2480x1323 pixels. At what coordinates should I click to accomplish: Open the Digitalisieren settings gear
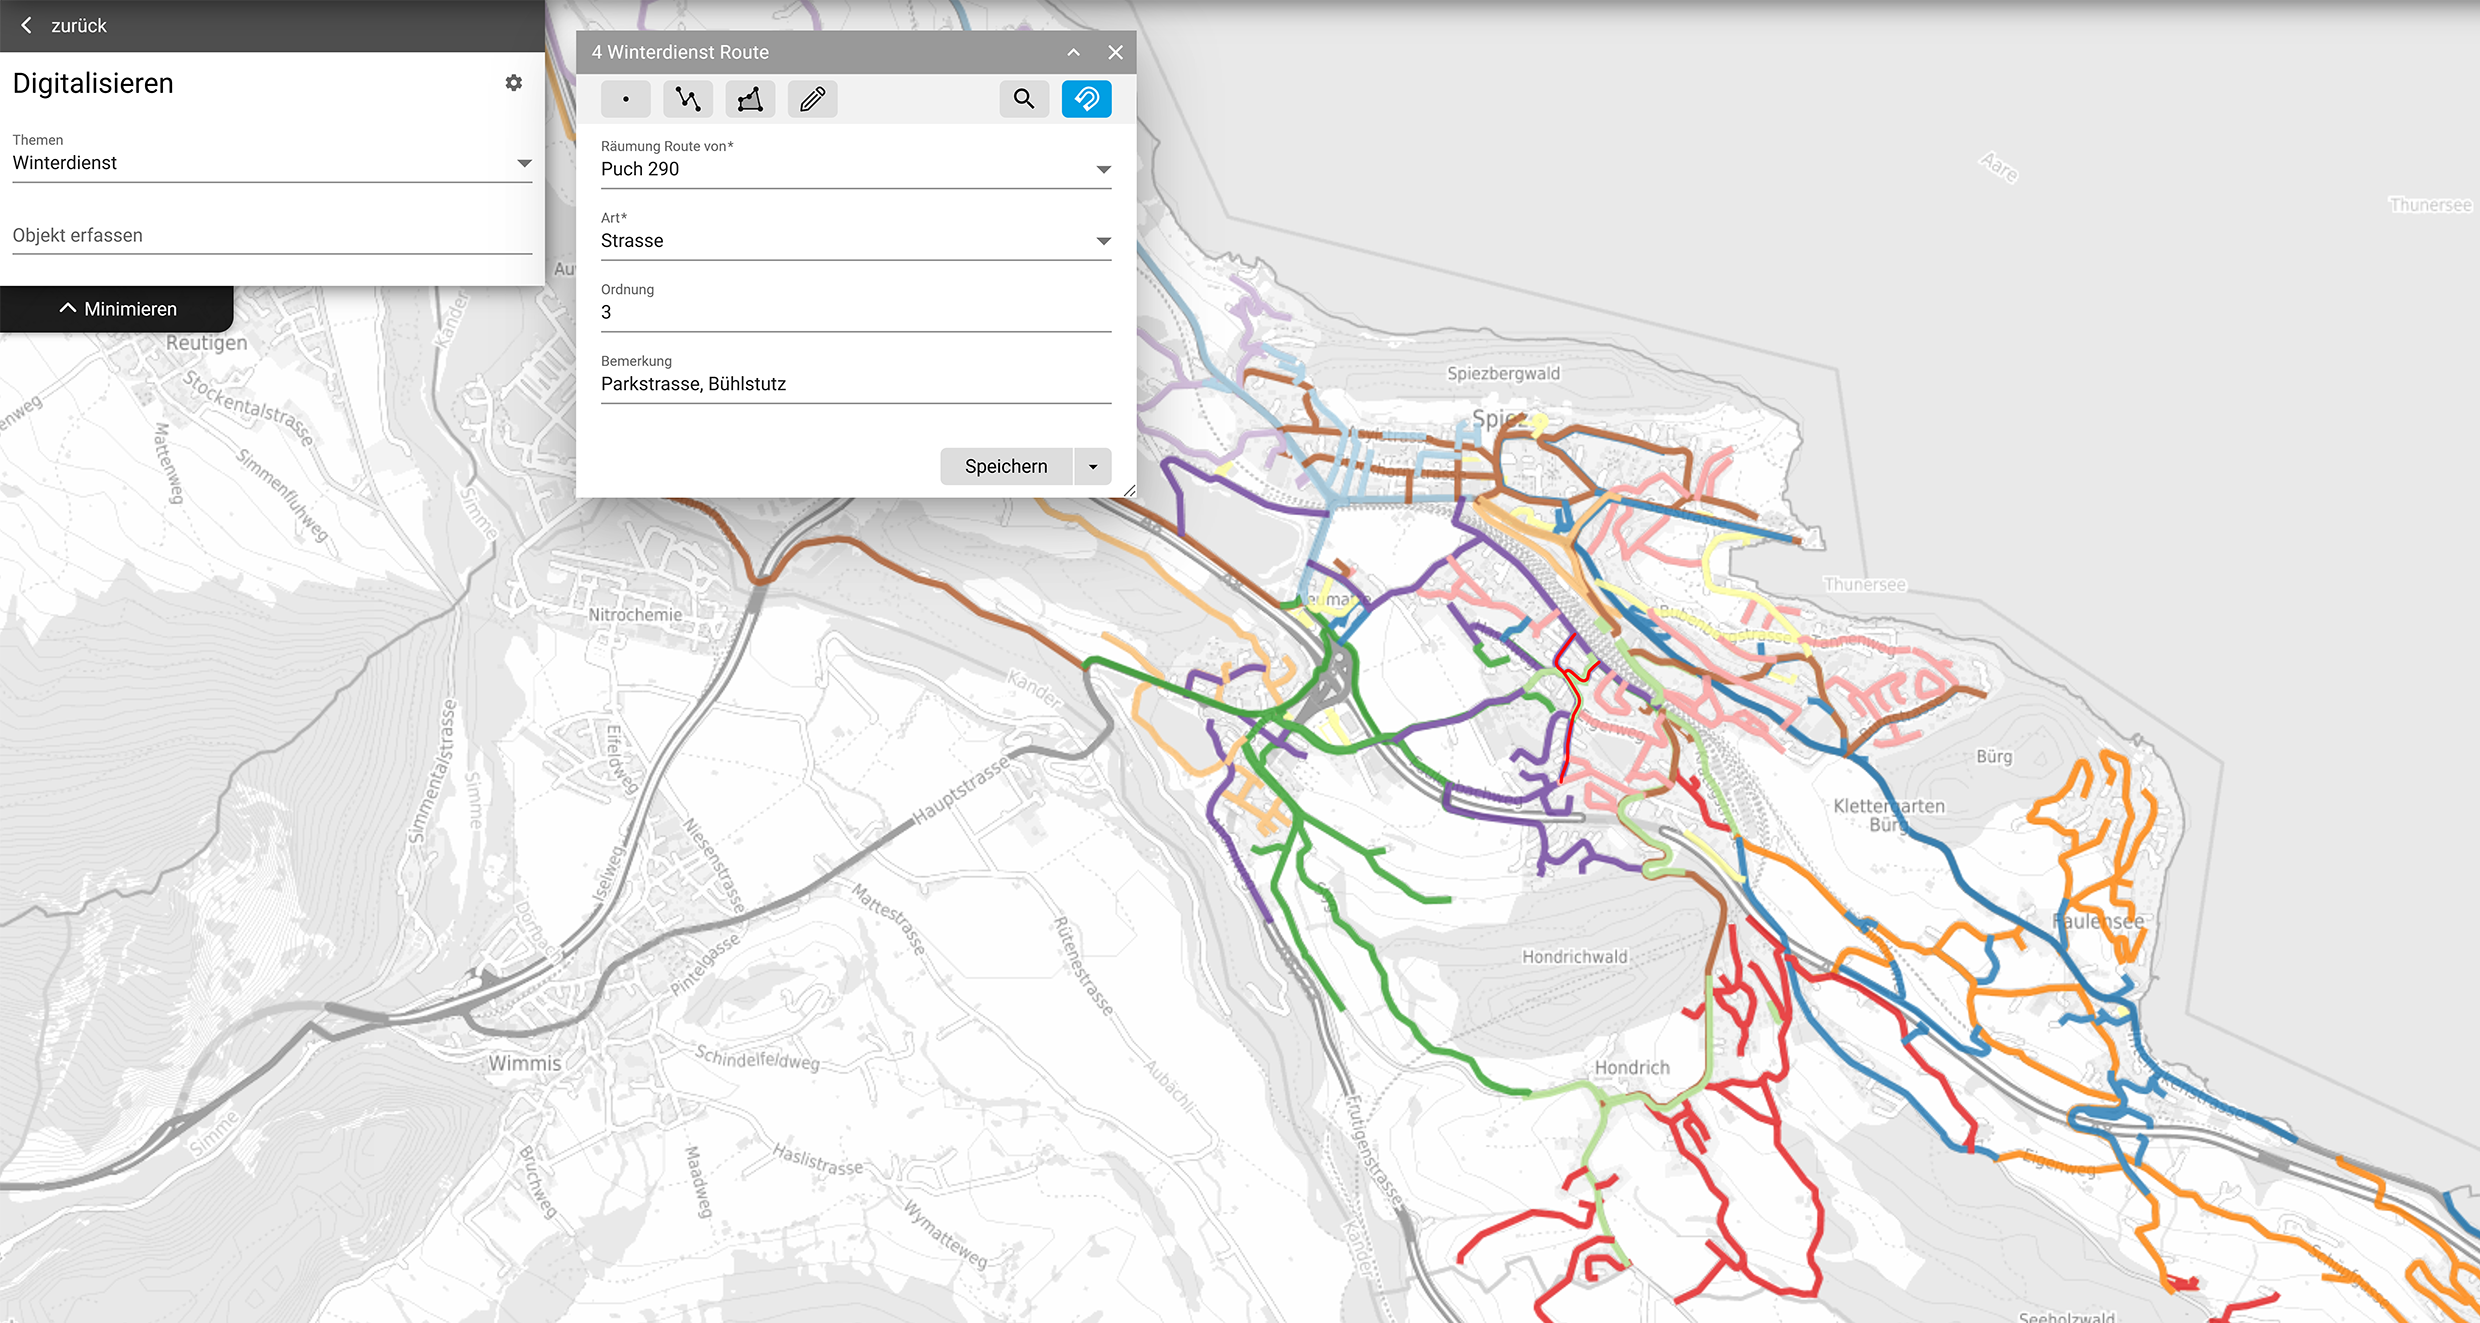tap(514, 83)
